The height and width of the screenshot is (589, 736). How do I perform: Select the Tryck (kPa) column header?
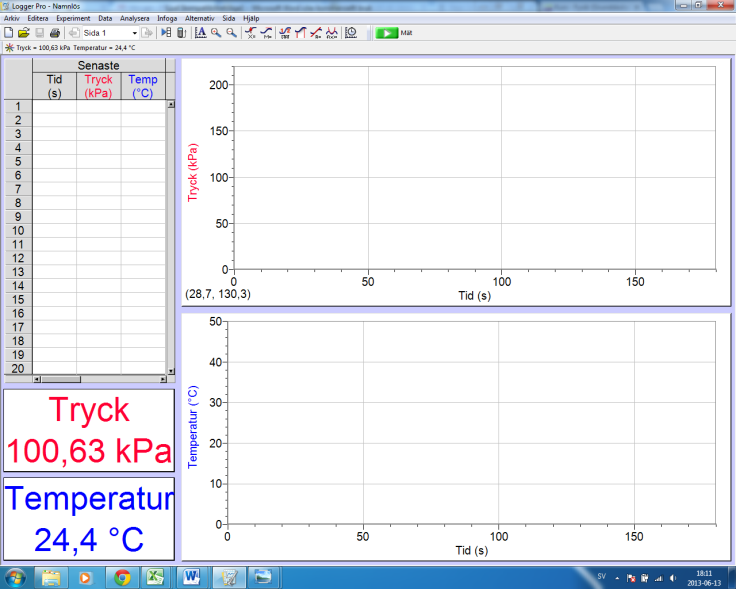point(99,86)
